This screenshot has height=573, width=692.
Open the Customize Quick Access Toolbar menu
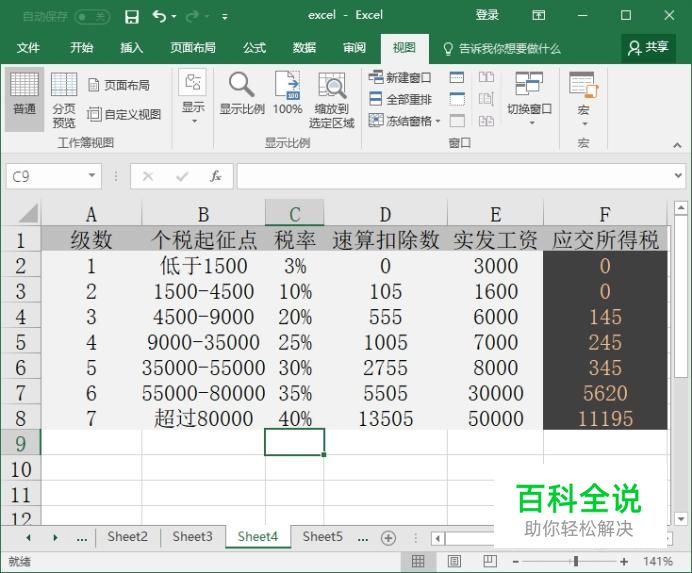pos(225,17)
